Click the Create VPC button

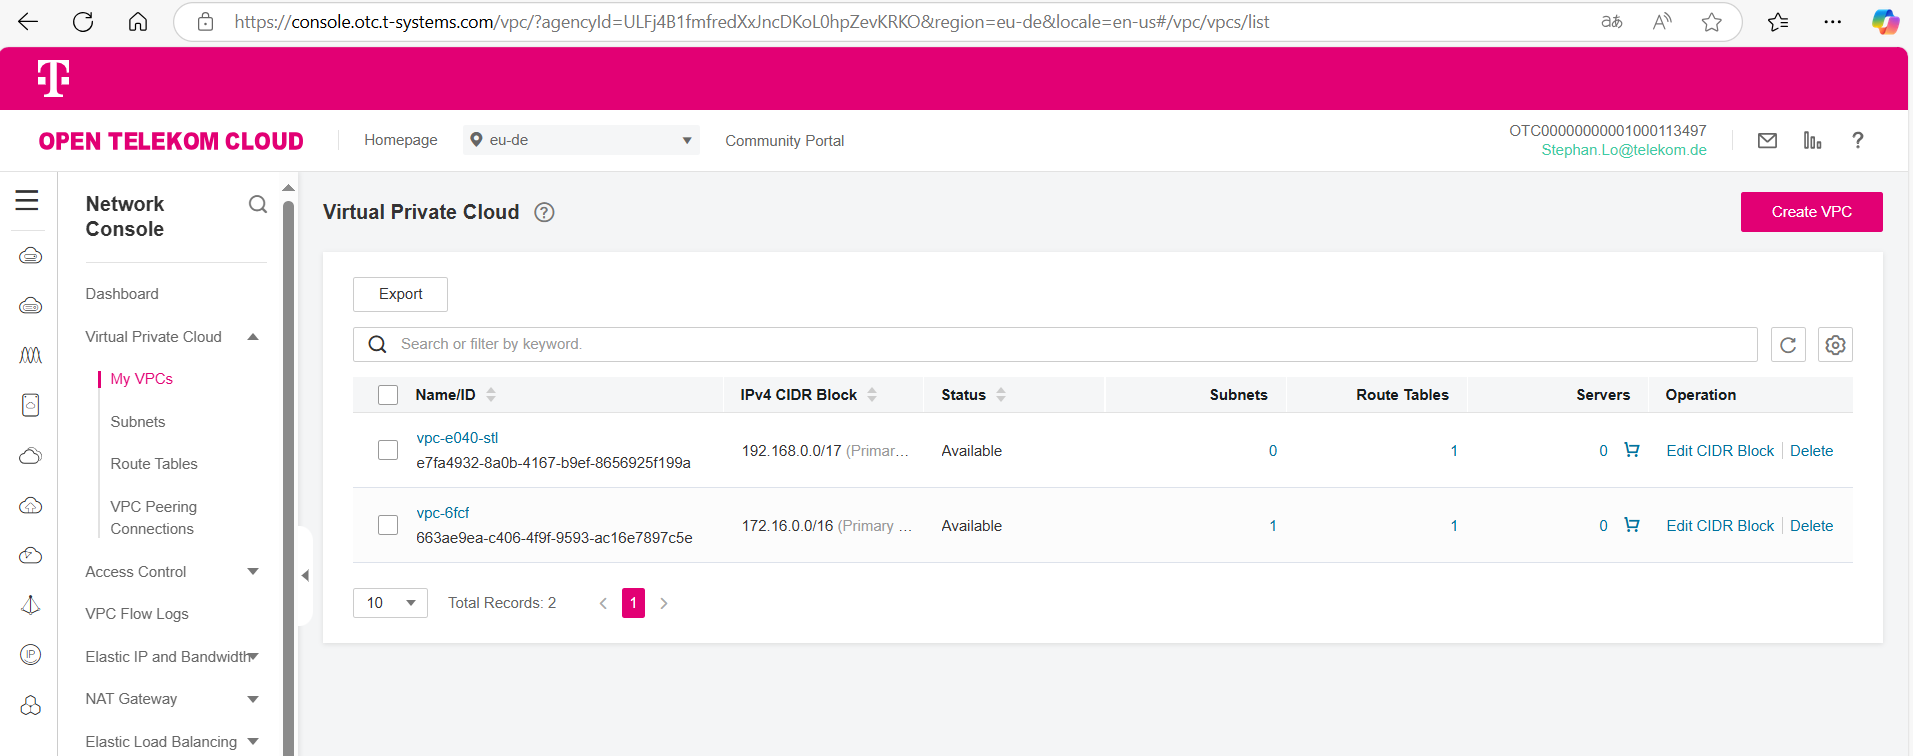pyautogui.click(x=1811, y=212)
